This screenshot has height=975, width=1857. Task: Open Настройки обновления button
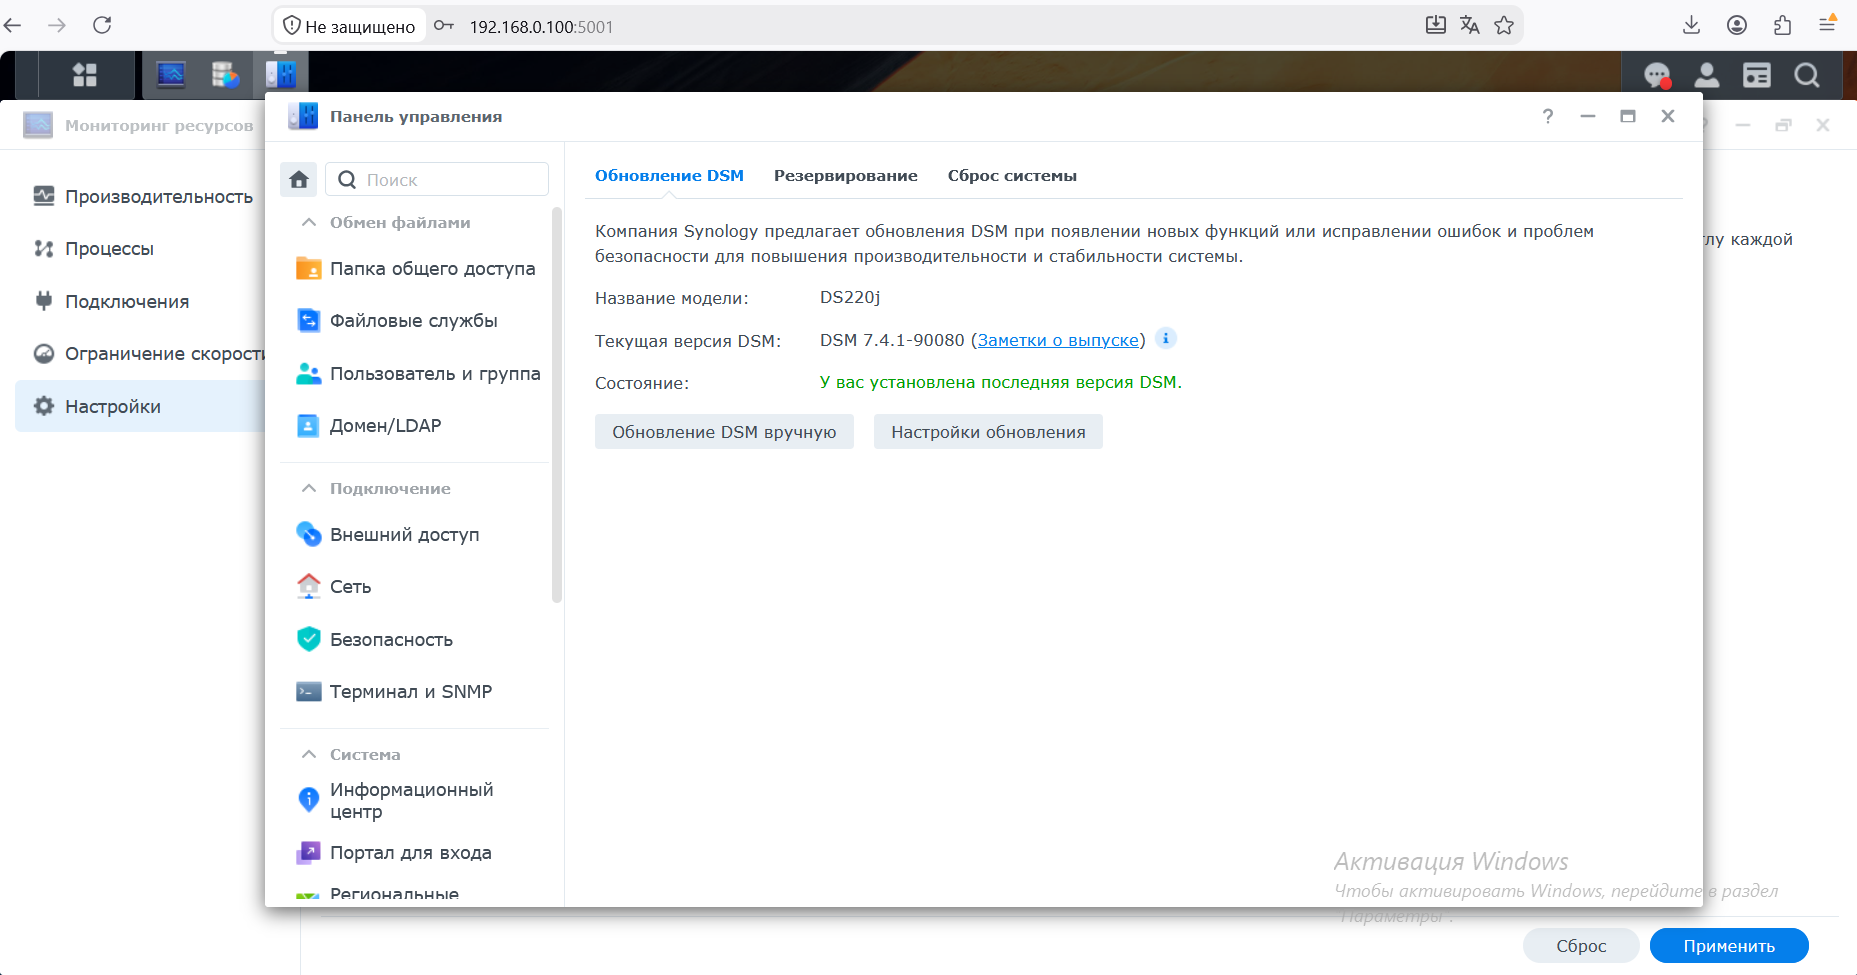tap(988, 432)
